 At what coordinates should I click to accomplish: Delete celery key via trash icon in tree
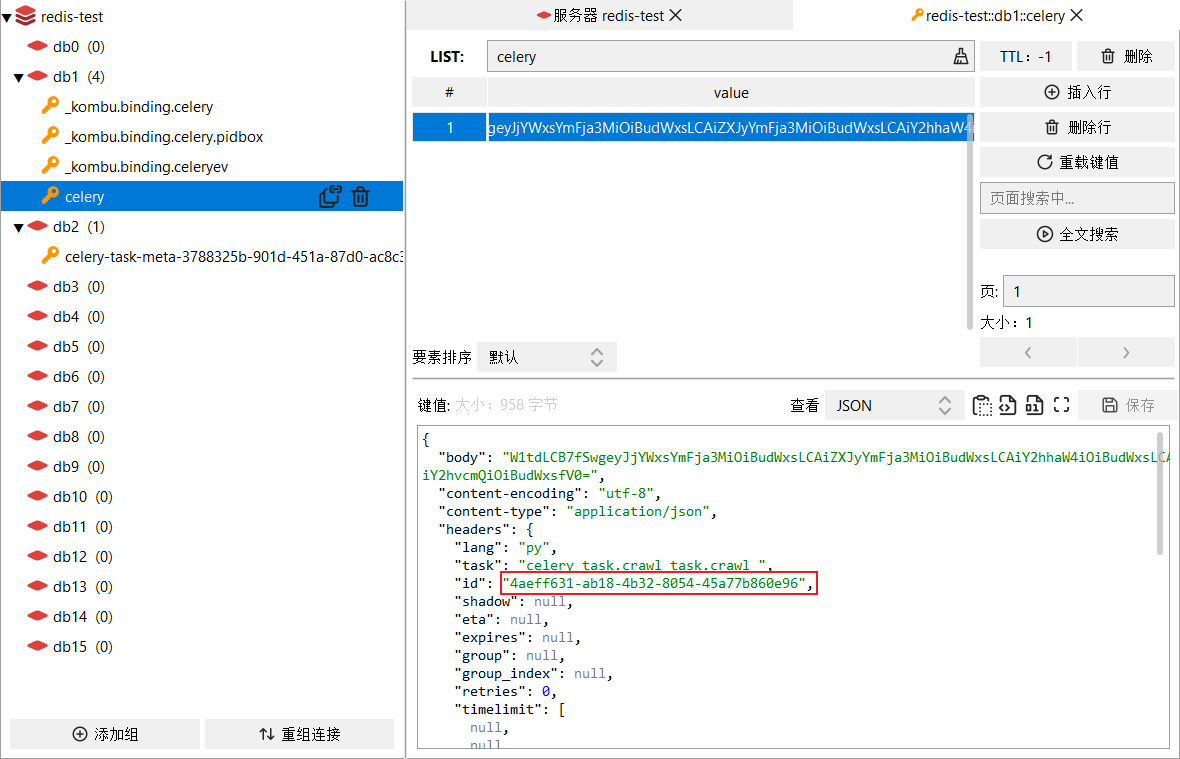(360, 196)
